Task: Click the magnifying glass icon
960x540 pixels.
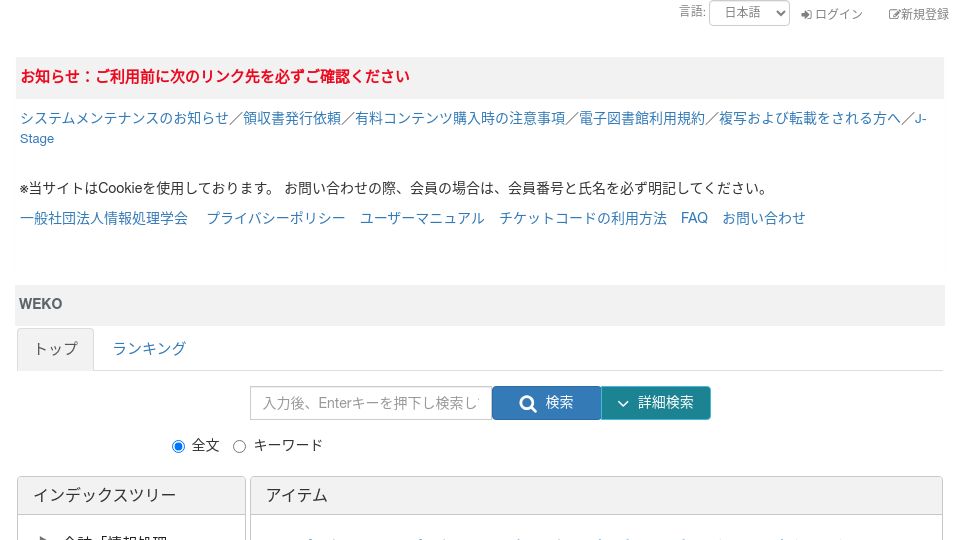Action: pyautogui.click(x=528, y=403)
